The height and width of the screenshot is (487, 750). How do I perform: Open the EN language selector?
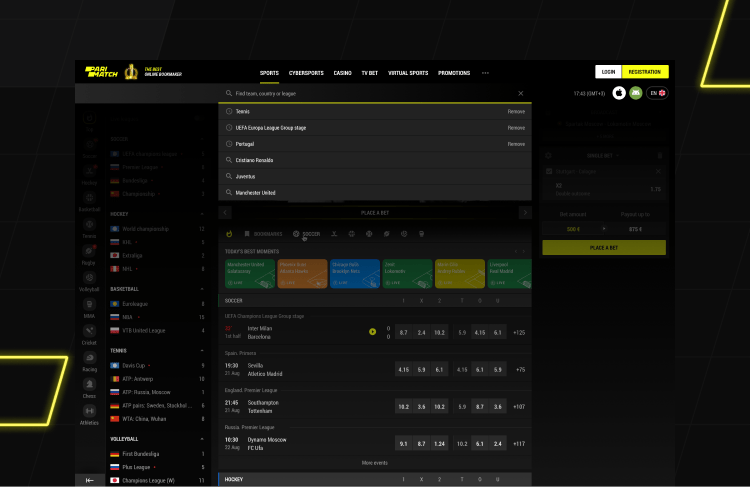click(657, 93)
